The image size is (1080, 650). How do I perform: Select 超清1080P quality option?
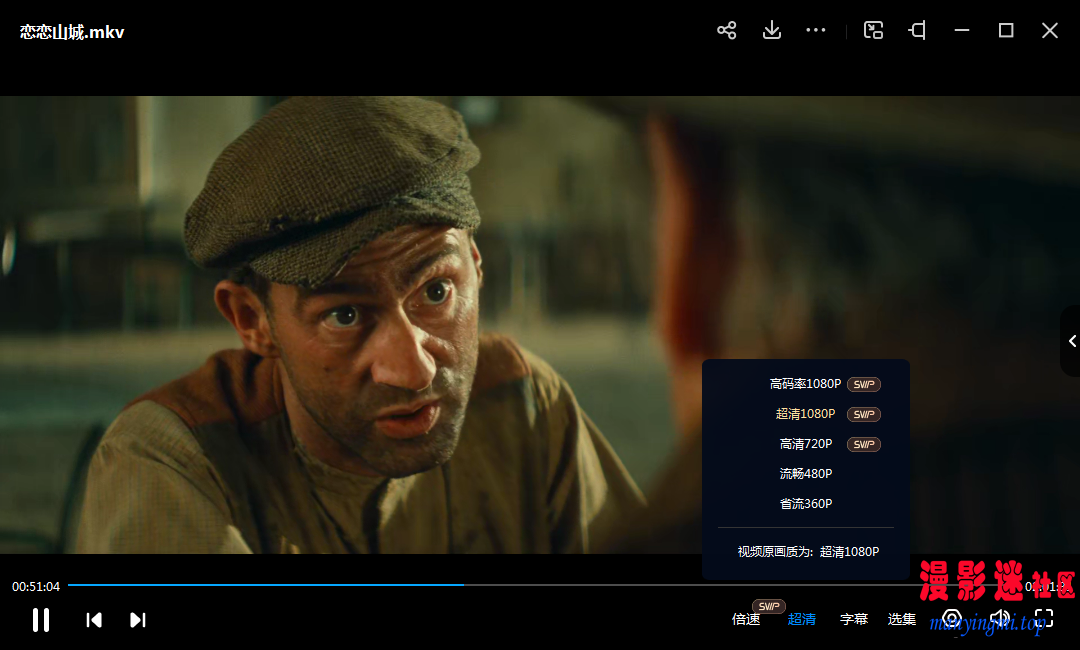806,414
